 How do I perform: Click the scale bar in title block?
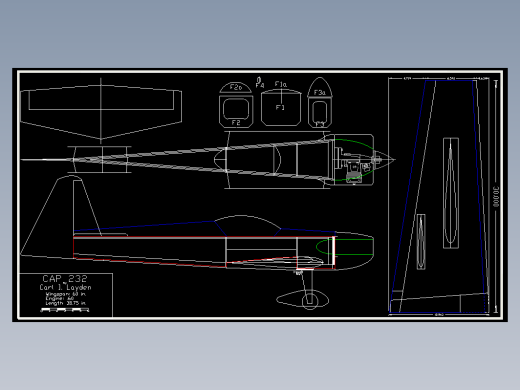point(65,310)
